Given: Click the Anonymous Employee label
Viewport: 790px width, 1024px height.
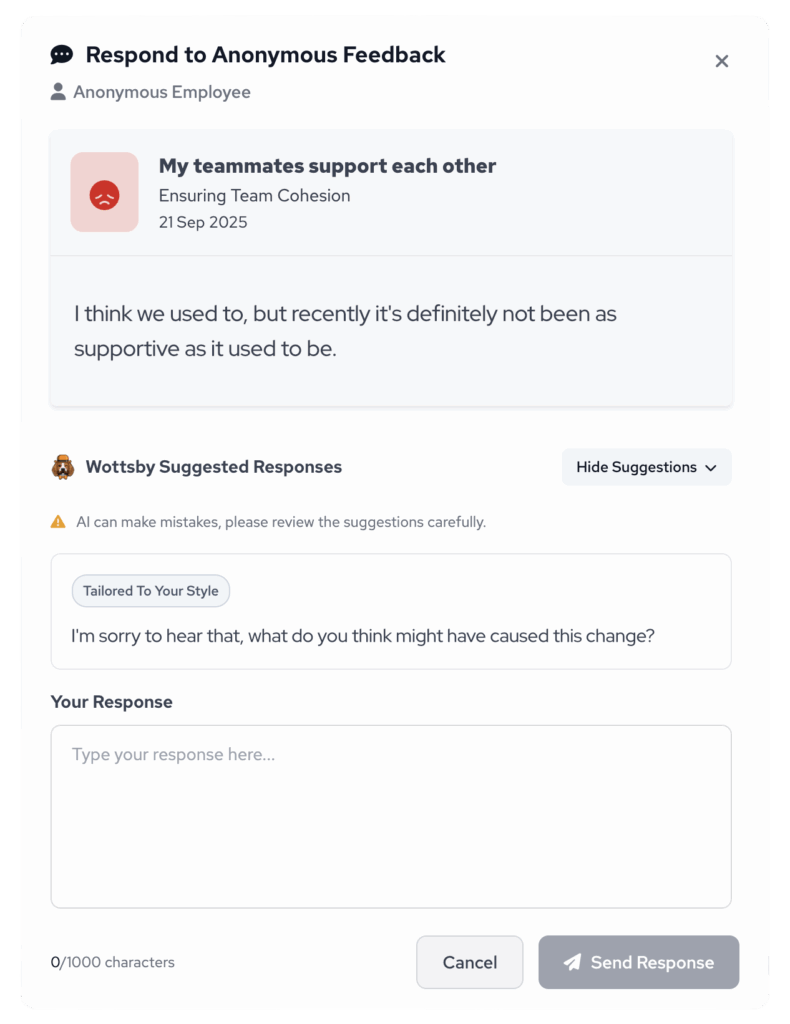Looking at the screenshot, I should pos(162,92).
